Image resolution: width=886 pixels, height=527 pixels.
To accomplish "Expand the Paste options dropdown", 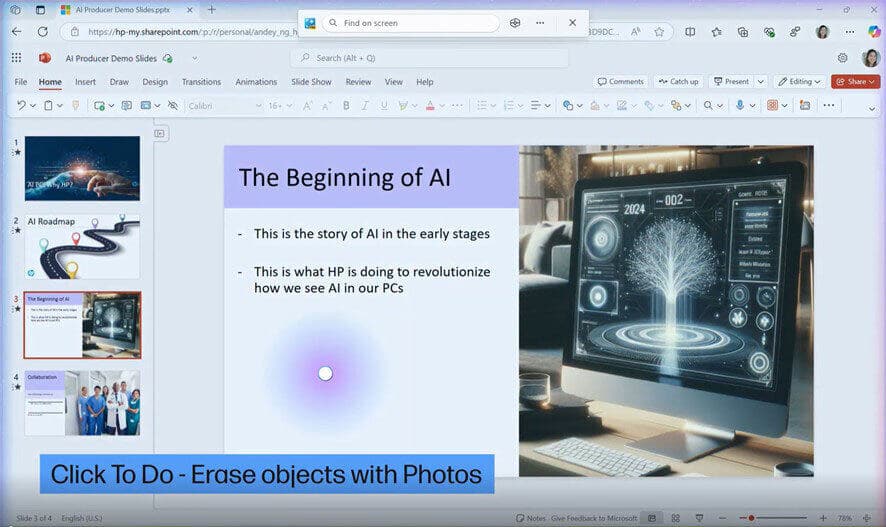I will coord(59,106).
